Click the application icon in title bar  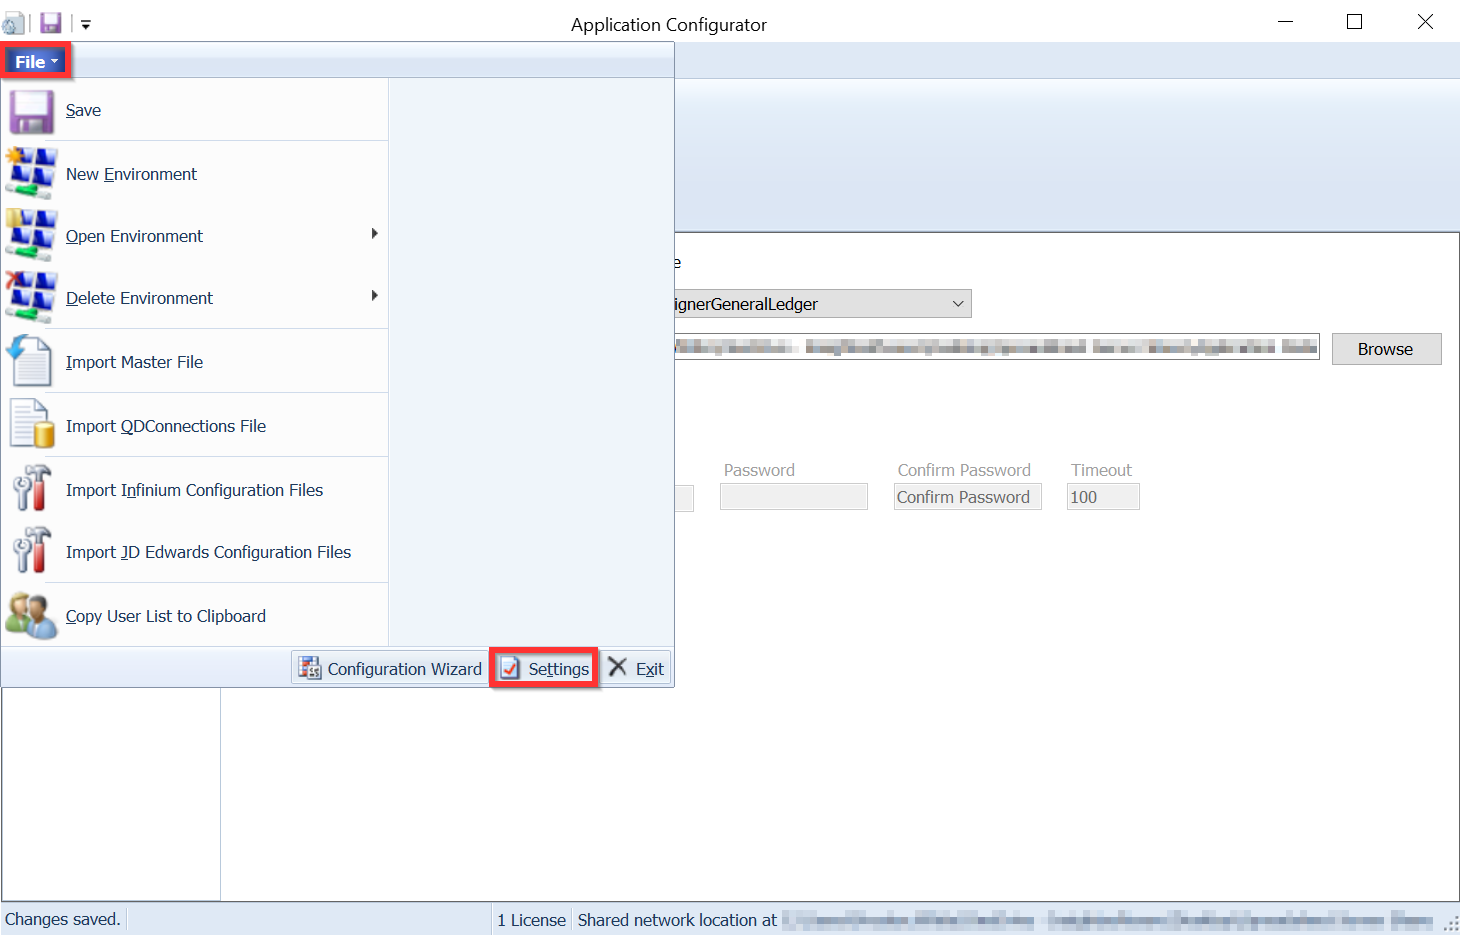(13, 23)
